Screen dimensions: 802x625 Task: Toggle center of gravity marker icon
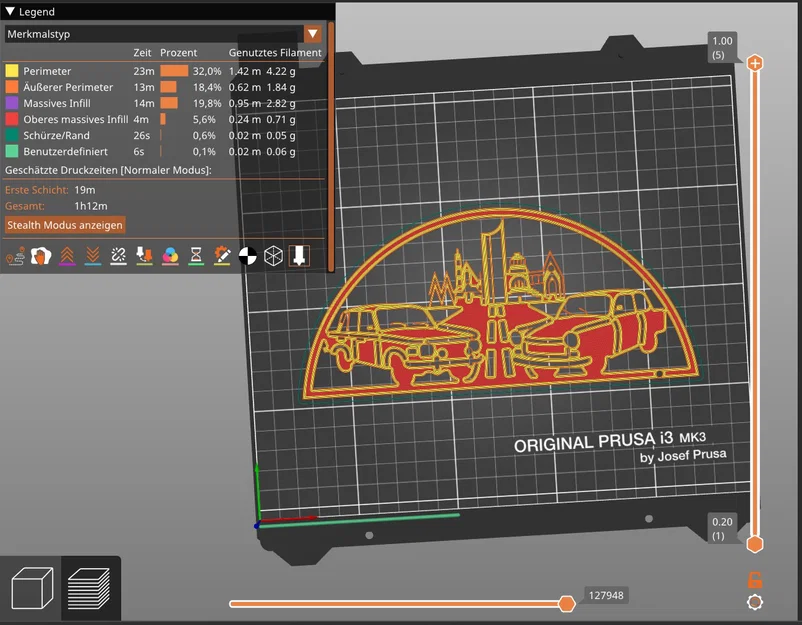[247, 257]
